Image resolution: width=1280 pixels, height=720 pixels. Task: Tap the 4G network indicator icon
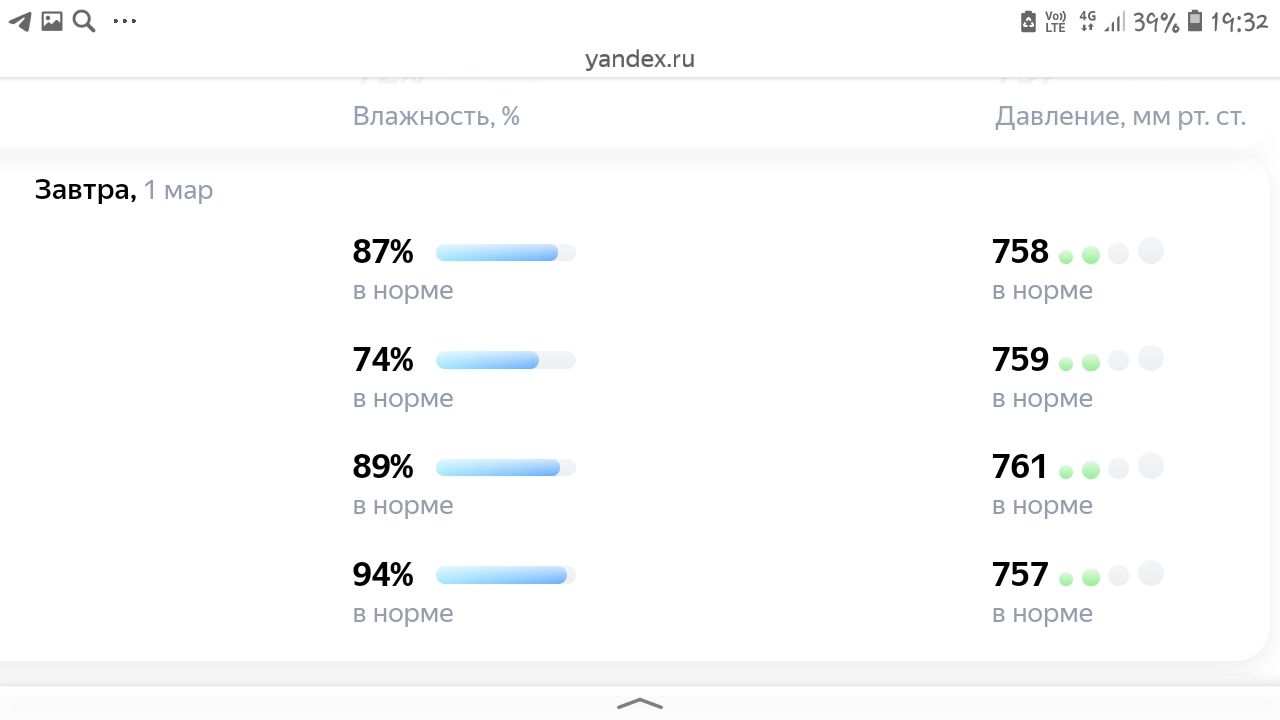point(1088,21)
